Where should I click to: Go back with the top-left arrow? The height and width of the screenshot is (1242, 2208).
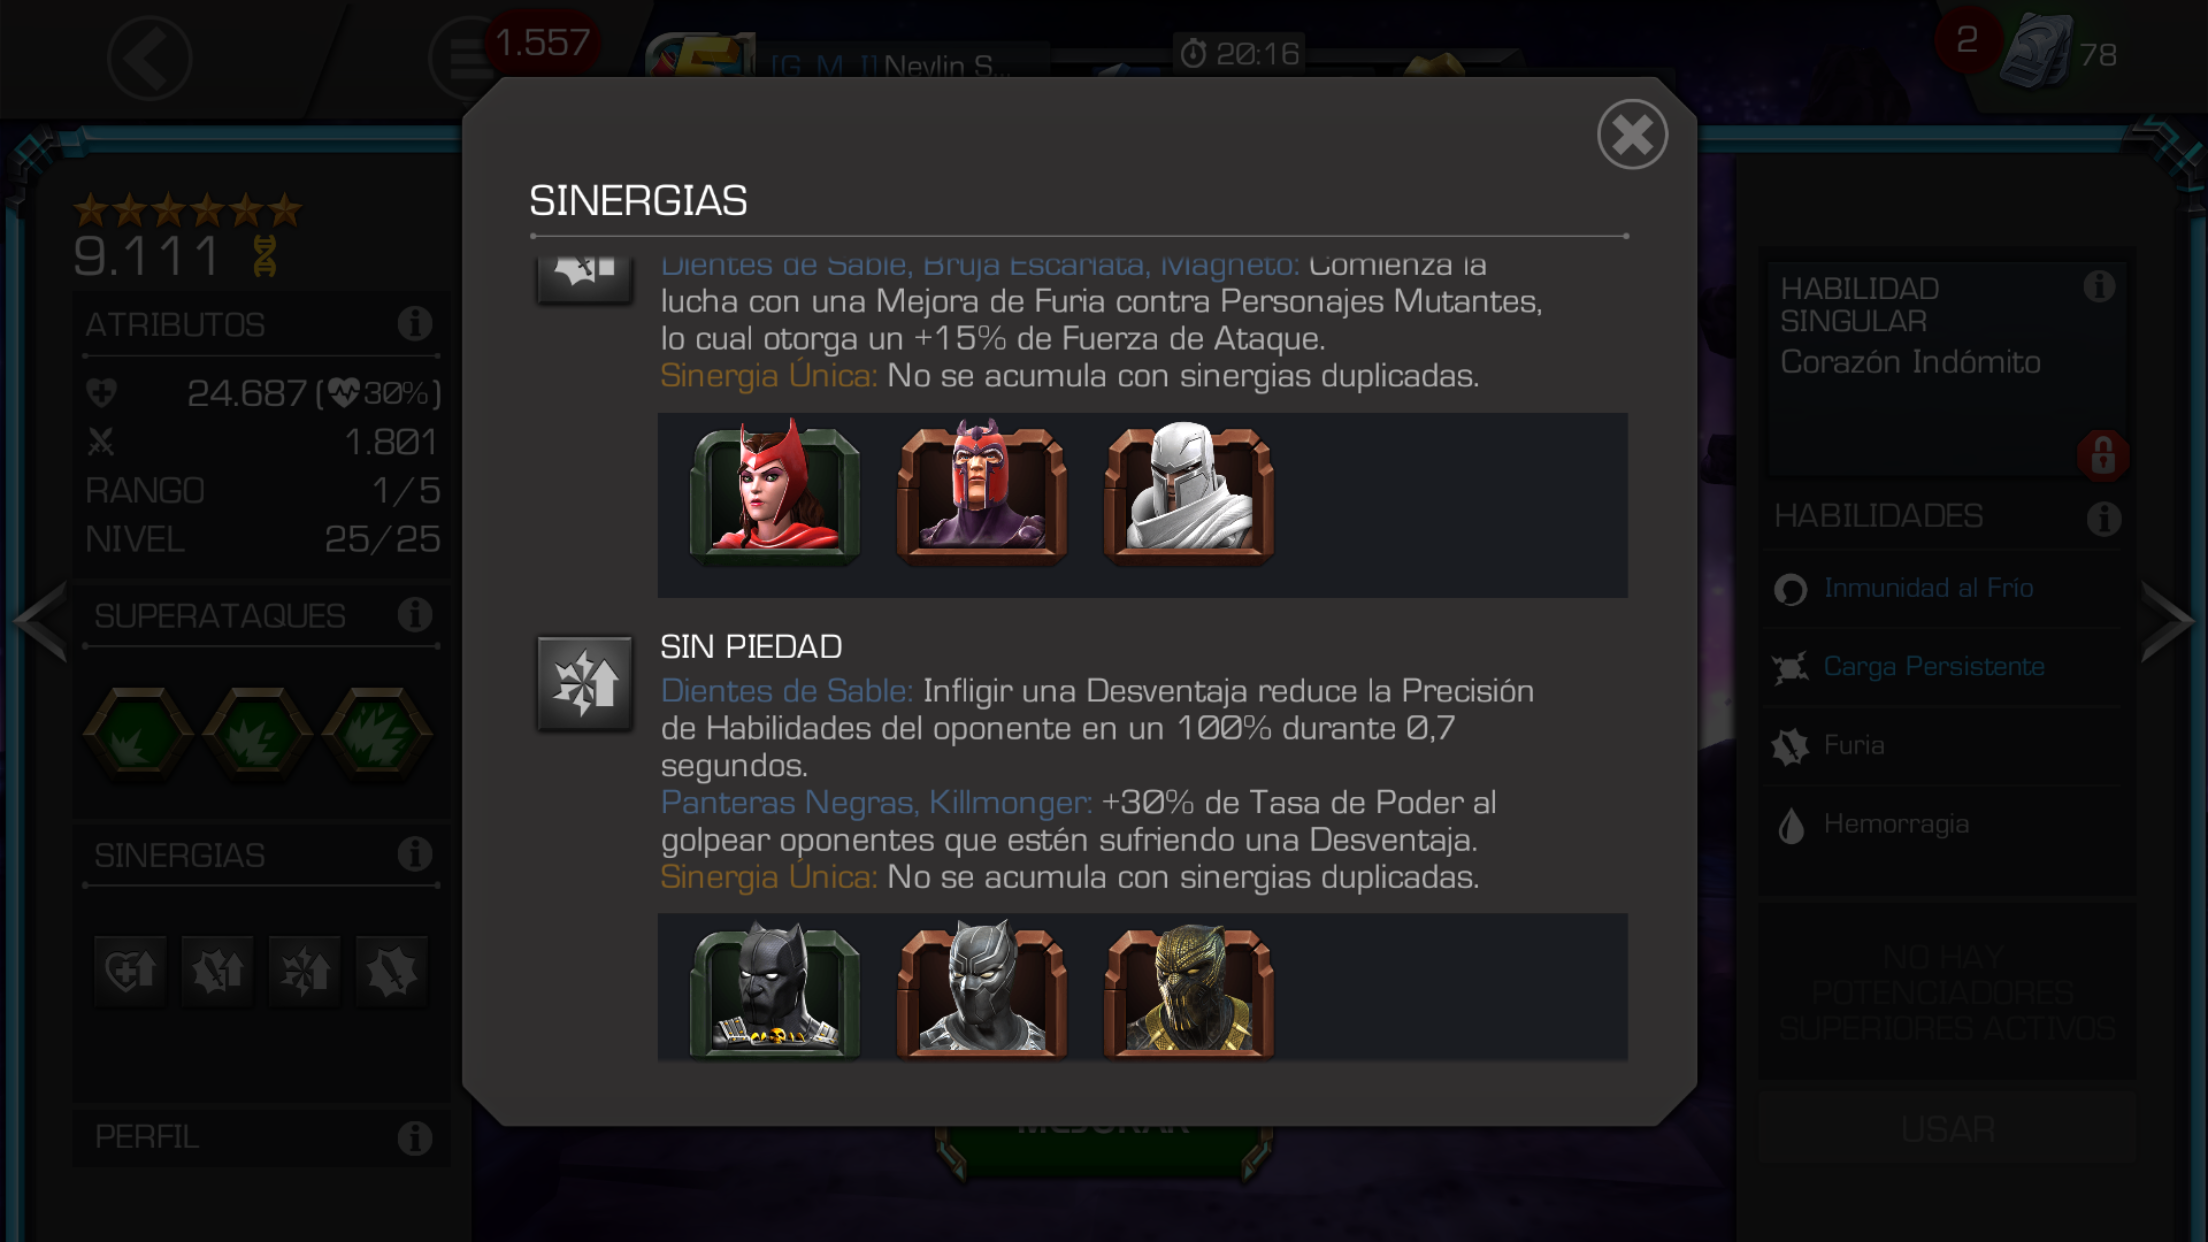click(150, 57)
